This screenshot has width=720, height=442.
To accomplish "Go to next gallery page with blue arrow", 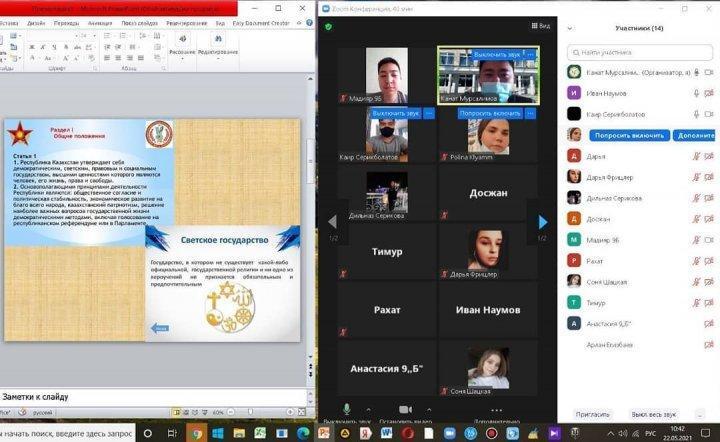I will point(543,222).
